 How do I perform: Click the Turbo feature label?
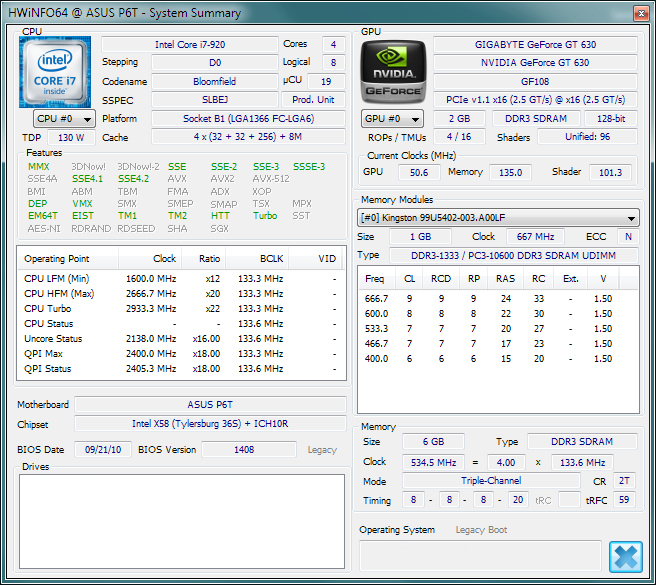coord(265,216)
